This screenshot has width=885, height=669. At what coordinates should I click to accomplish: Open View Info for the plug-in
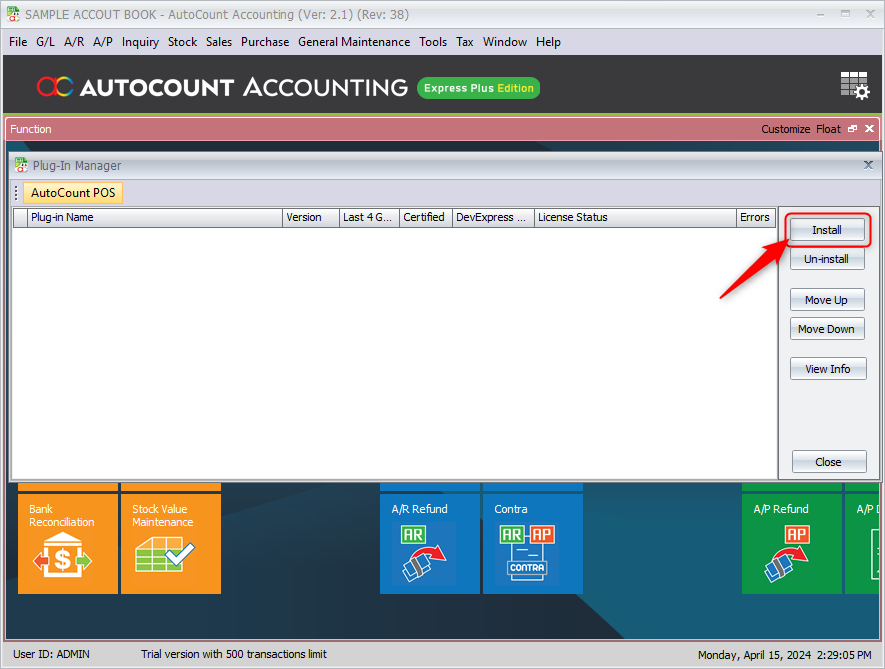pyautogui.click(x=827, y=369)
